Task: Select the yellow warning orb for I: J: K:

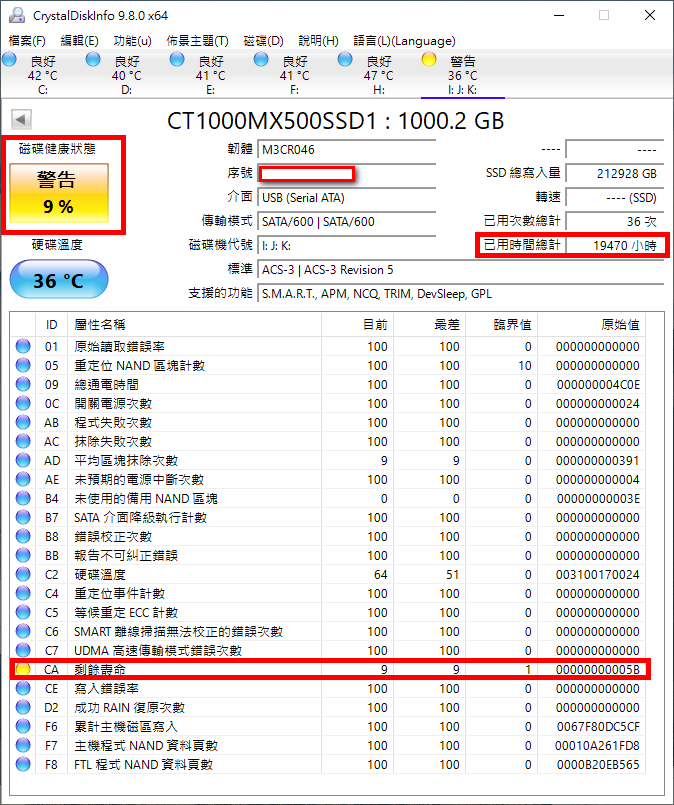Action: [x=429, y=60]
